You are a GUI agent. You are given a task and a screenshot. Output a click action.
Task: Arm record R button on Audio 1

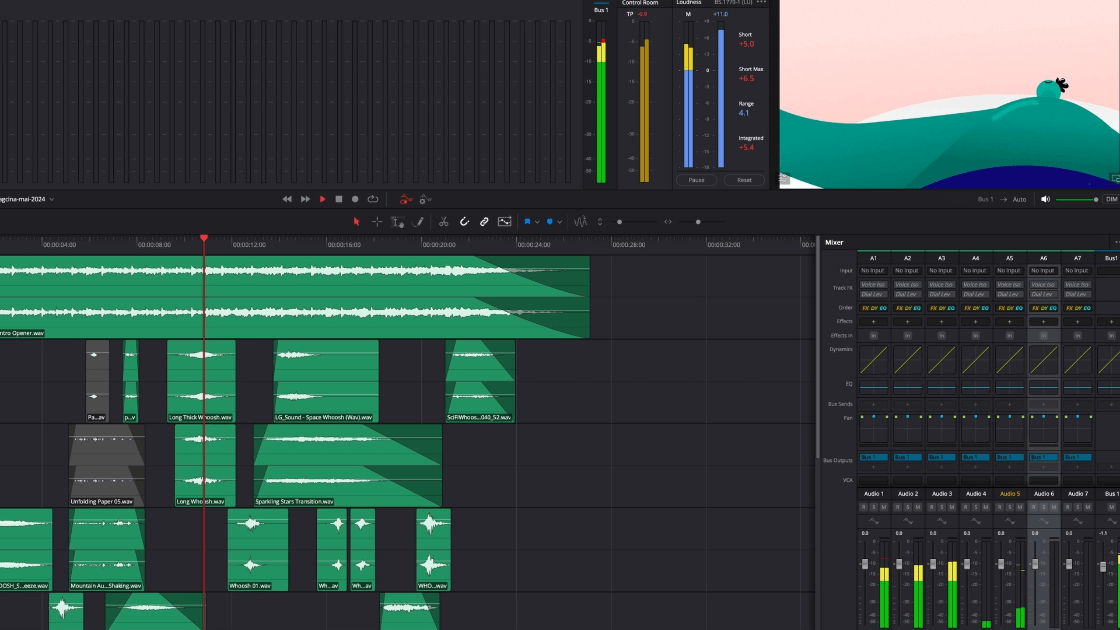(864, 507)
